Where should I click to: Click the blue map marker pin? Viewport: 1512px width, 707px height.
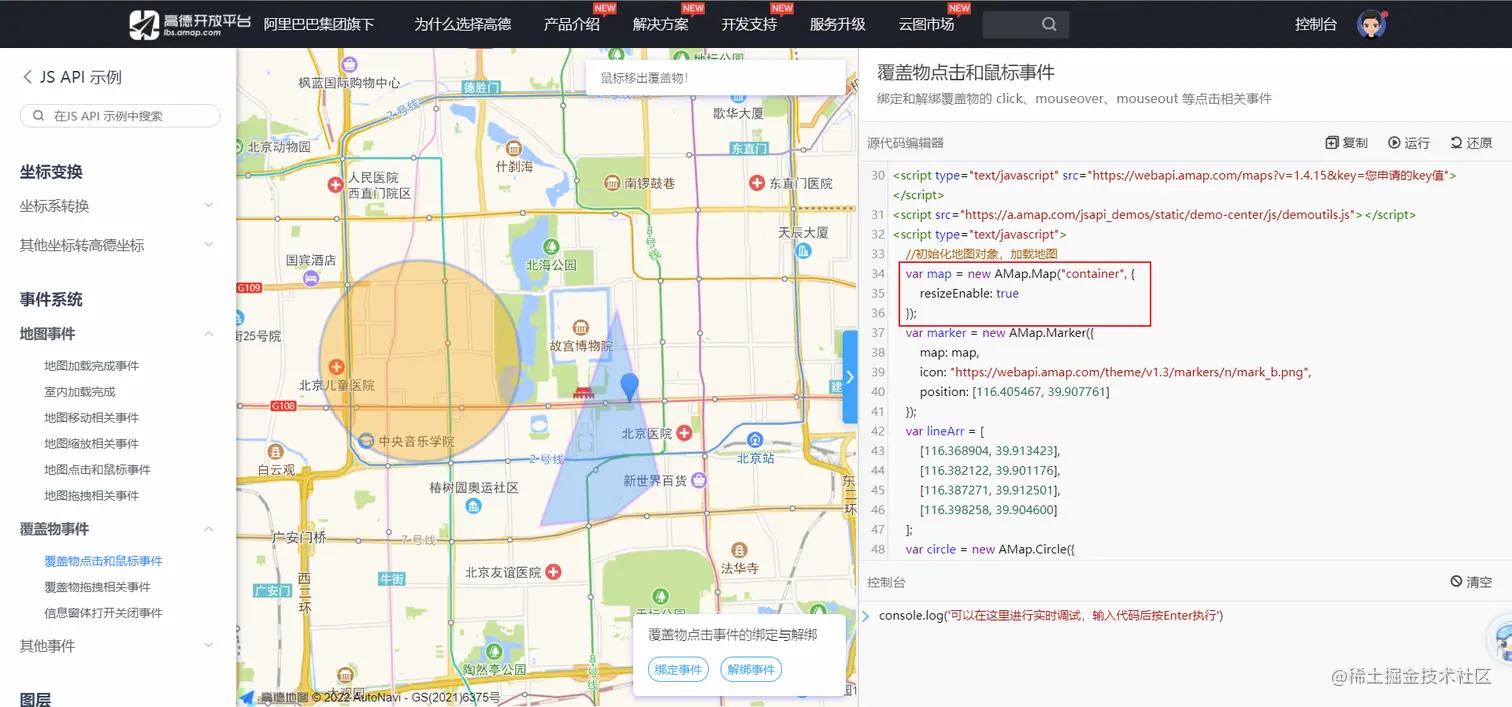coord(629,387)
